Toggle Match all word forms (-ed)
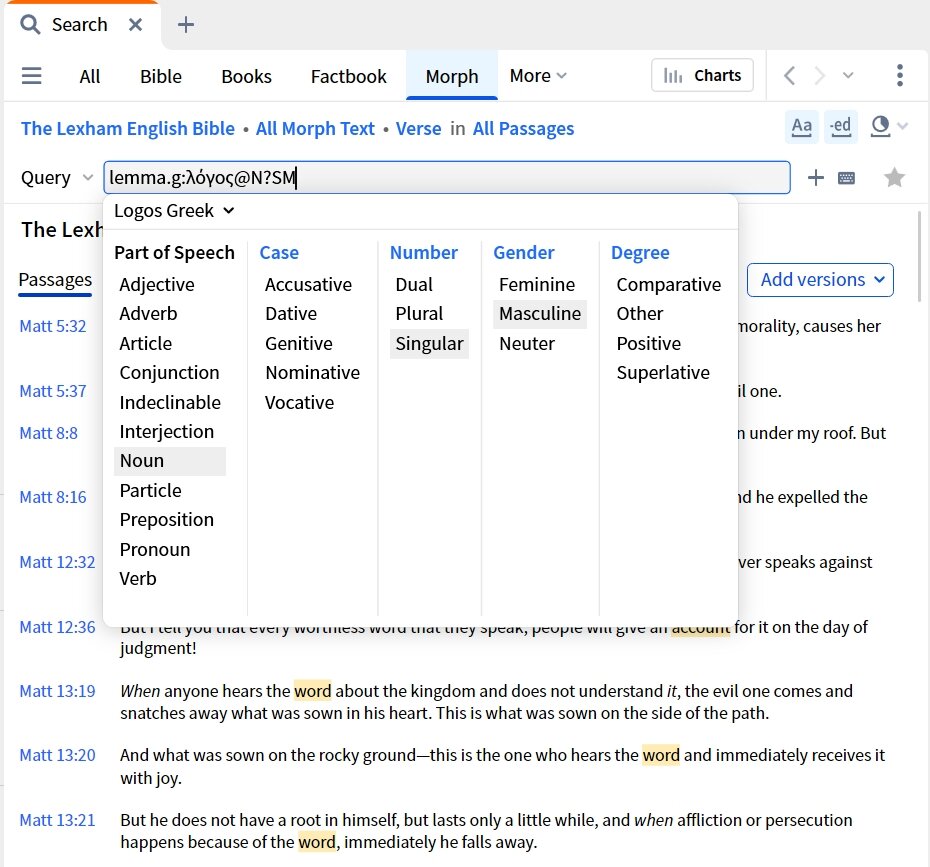Image resolution: width=930 pixels, height=867 pixels. 841,126
